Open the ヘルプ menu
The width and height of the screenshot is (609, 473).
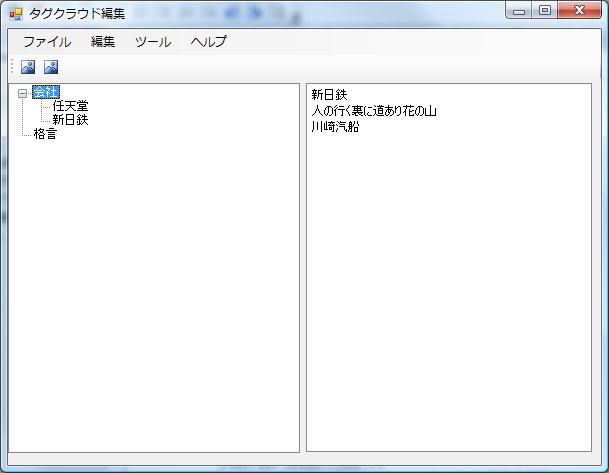[x=209, y=42]
